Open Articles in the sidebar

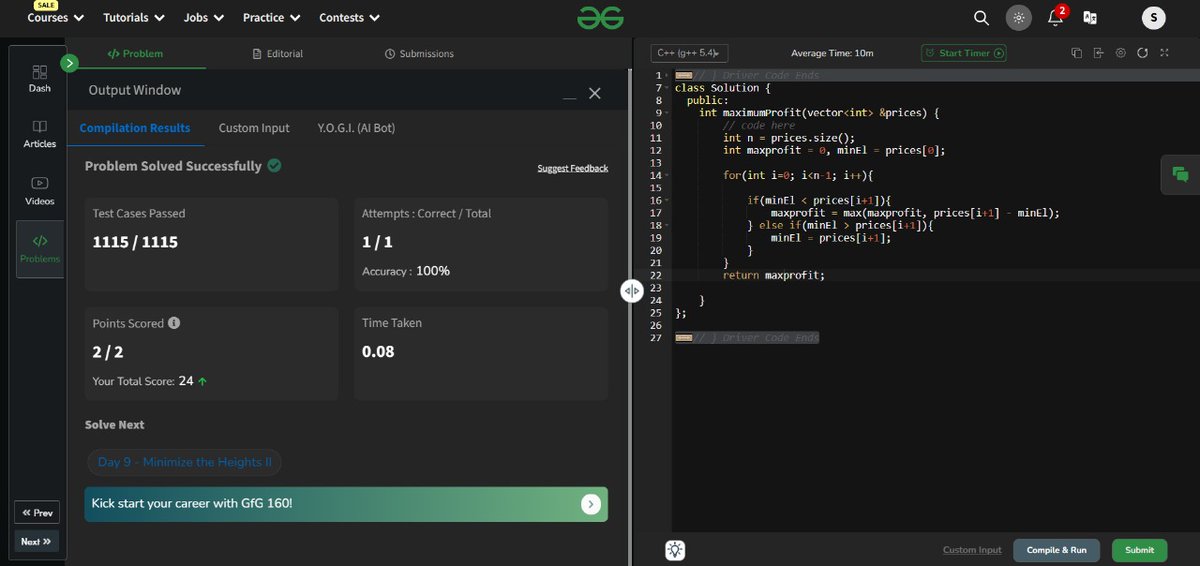pos(39,135)
